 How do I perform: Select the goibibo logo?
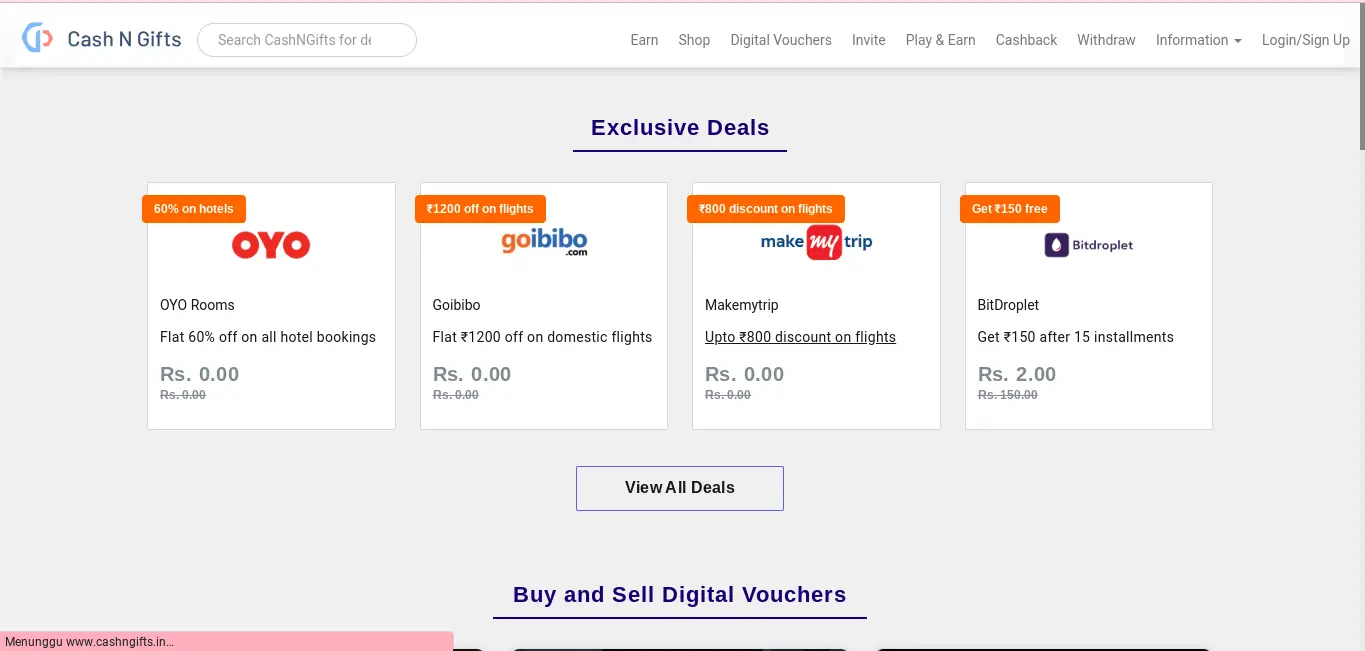(x=544, y=243)
